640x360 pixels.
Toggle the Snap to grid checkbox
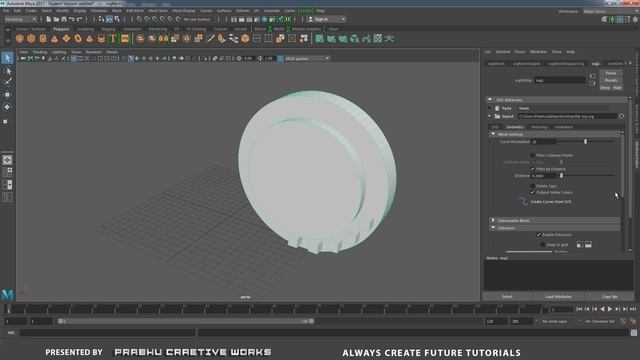(x=542, y=244)
